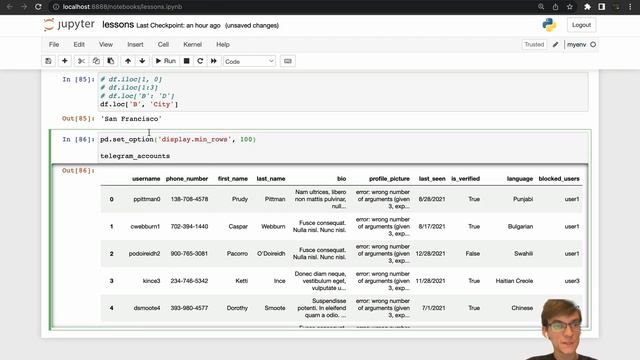Paste cells below icon

[x=111, y=61]
